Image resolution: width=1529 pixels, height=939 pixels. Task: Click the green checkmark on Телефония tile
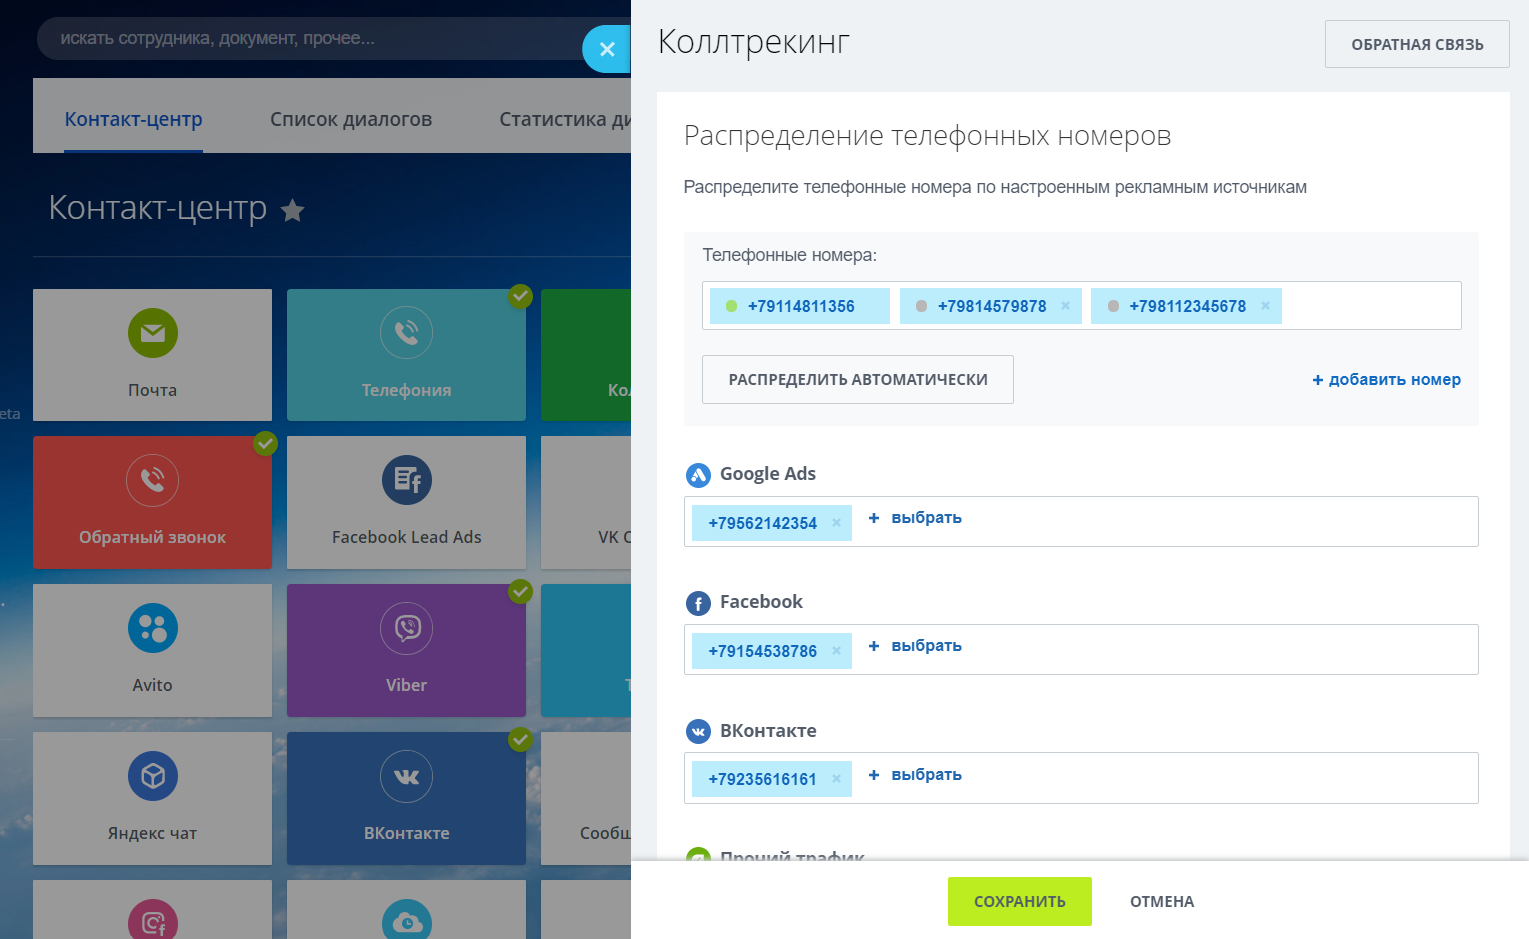(520, 296)
